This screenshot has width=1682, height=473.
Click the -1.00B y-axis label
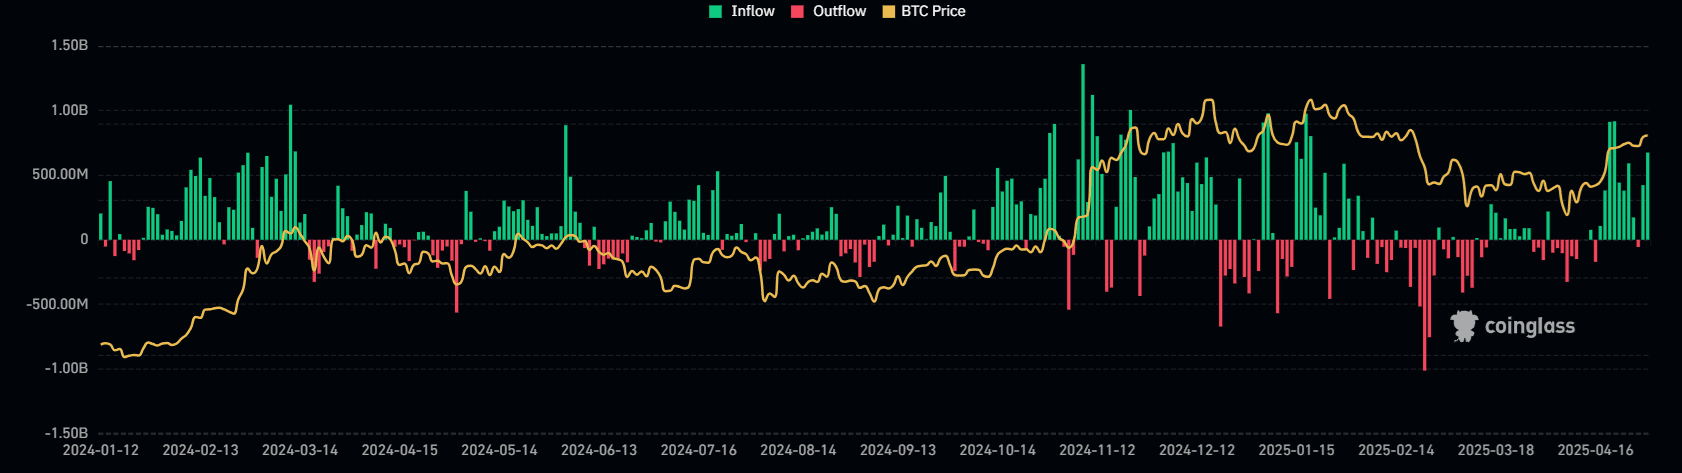click(x=67, y=369)
